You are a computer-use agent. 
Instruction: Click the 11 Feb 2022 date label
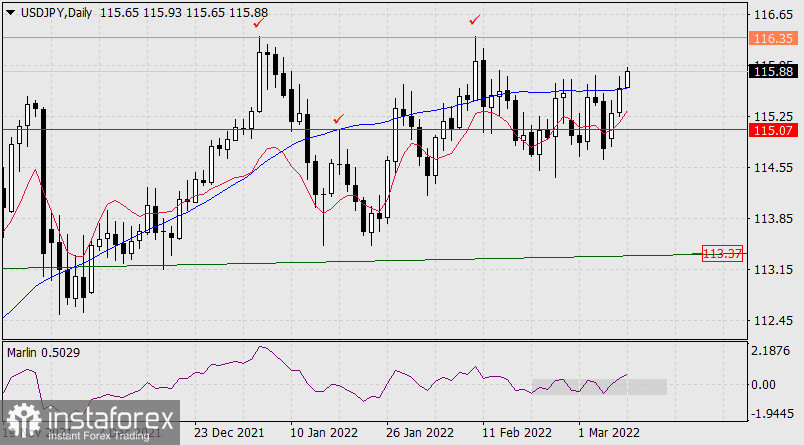(516, 434)
